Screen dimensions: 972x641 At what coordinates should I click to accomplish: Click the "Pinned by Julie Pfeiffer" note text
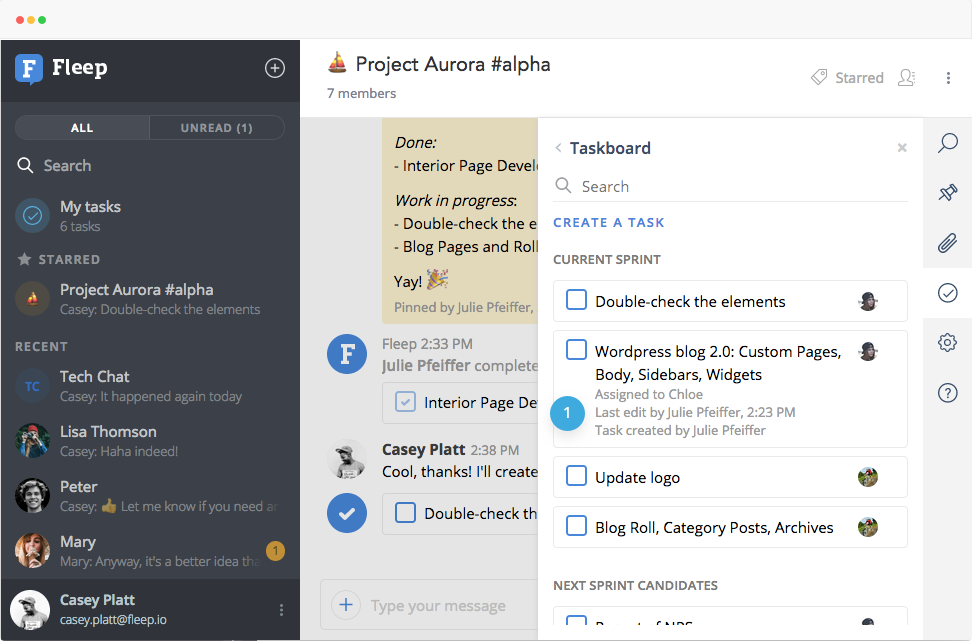[464, 307]
